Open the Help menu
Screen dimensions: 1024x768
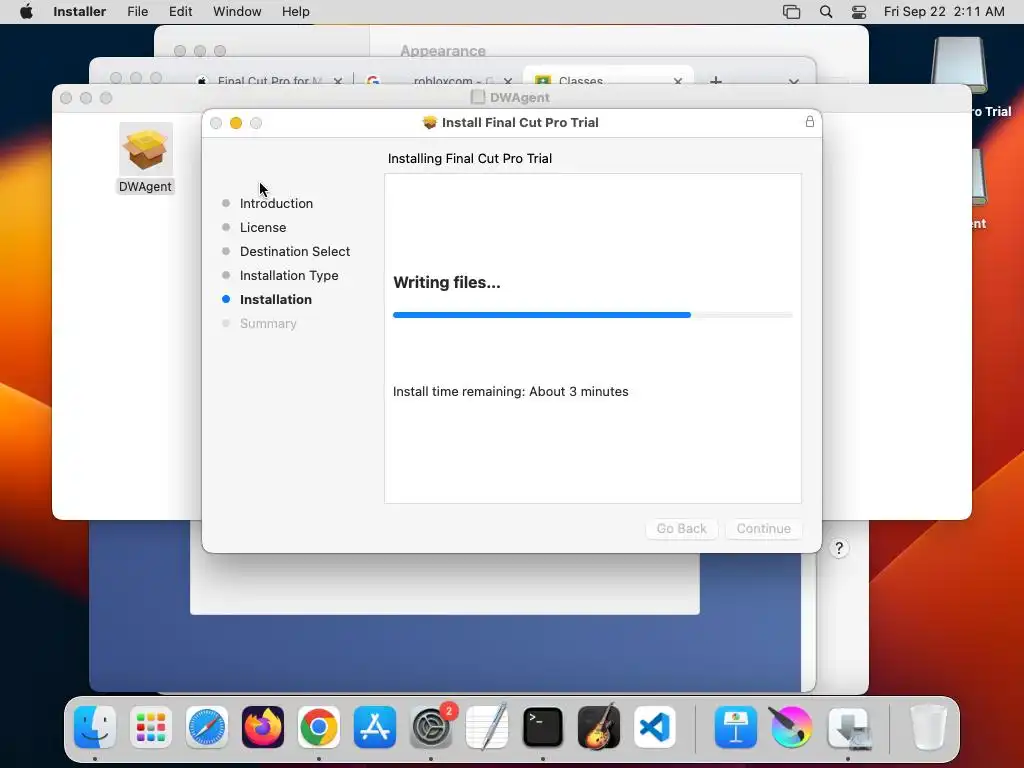point(295,12)
